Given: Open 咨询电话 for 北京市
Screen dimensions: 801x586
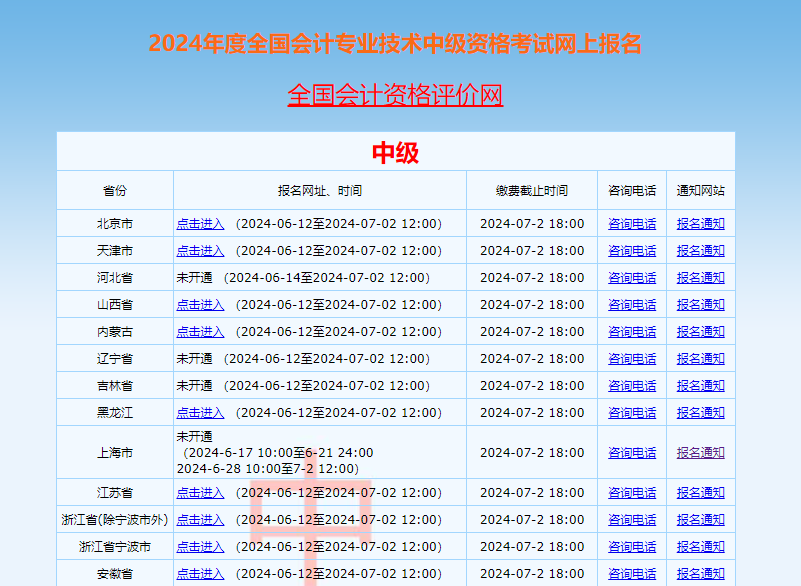Looking at the screenshot, I should pos(632,224).
